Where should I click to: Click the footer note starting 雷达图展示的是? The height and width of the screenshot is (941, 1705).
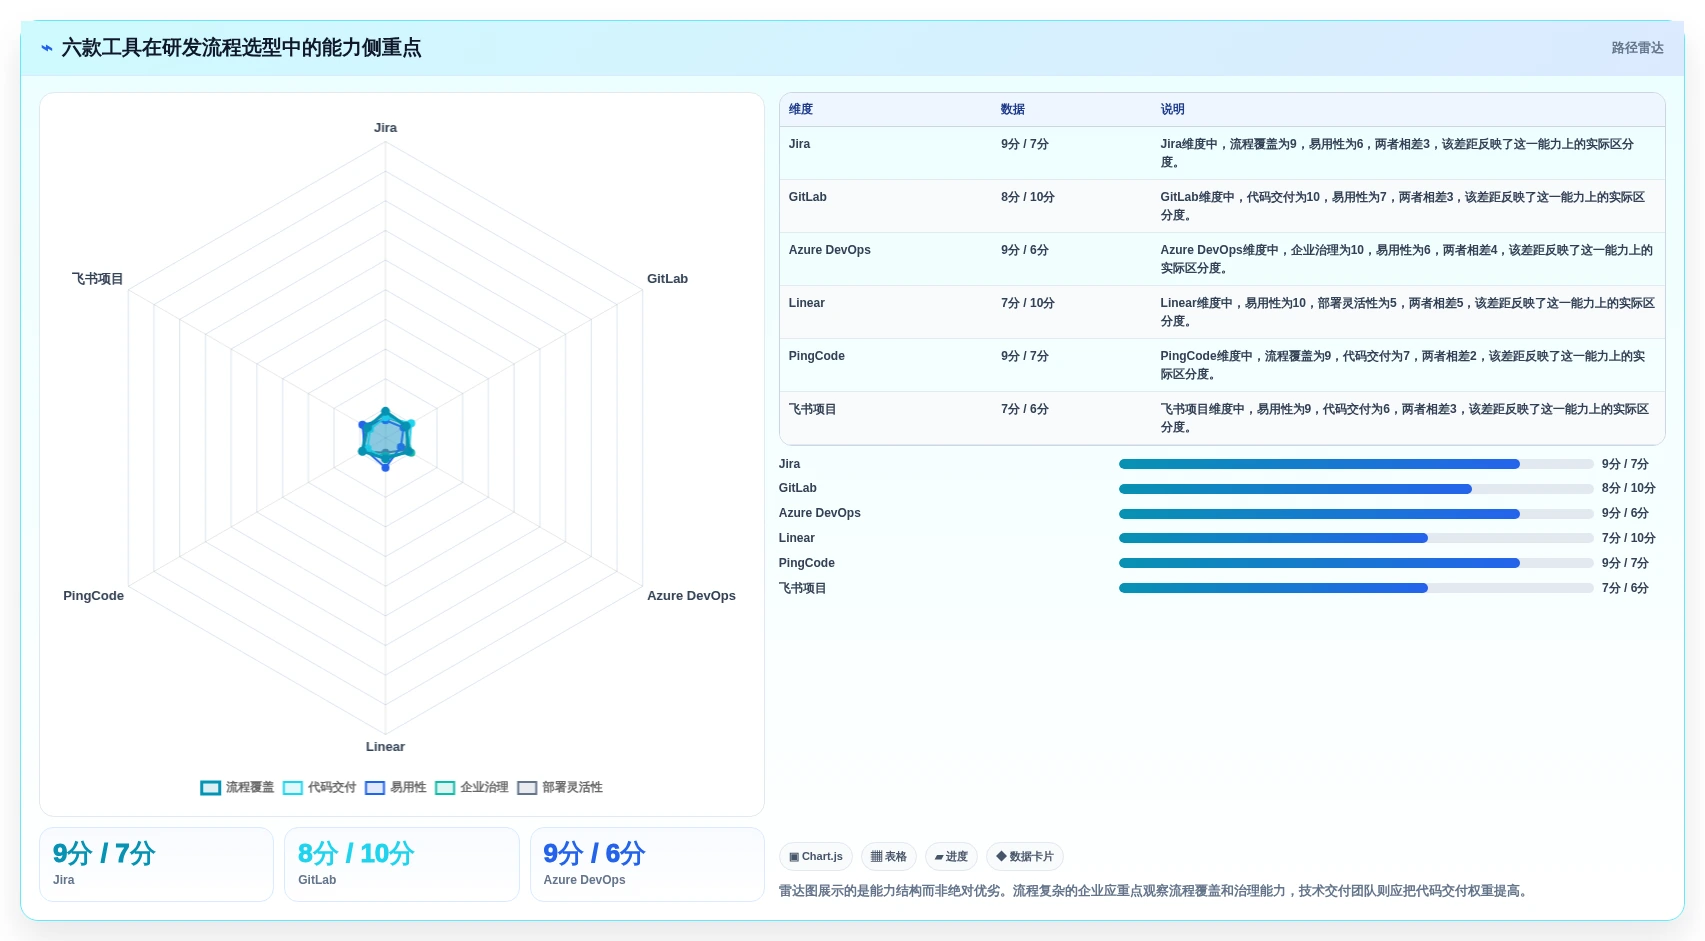pos(1155,891)
